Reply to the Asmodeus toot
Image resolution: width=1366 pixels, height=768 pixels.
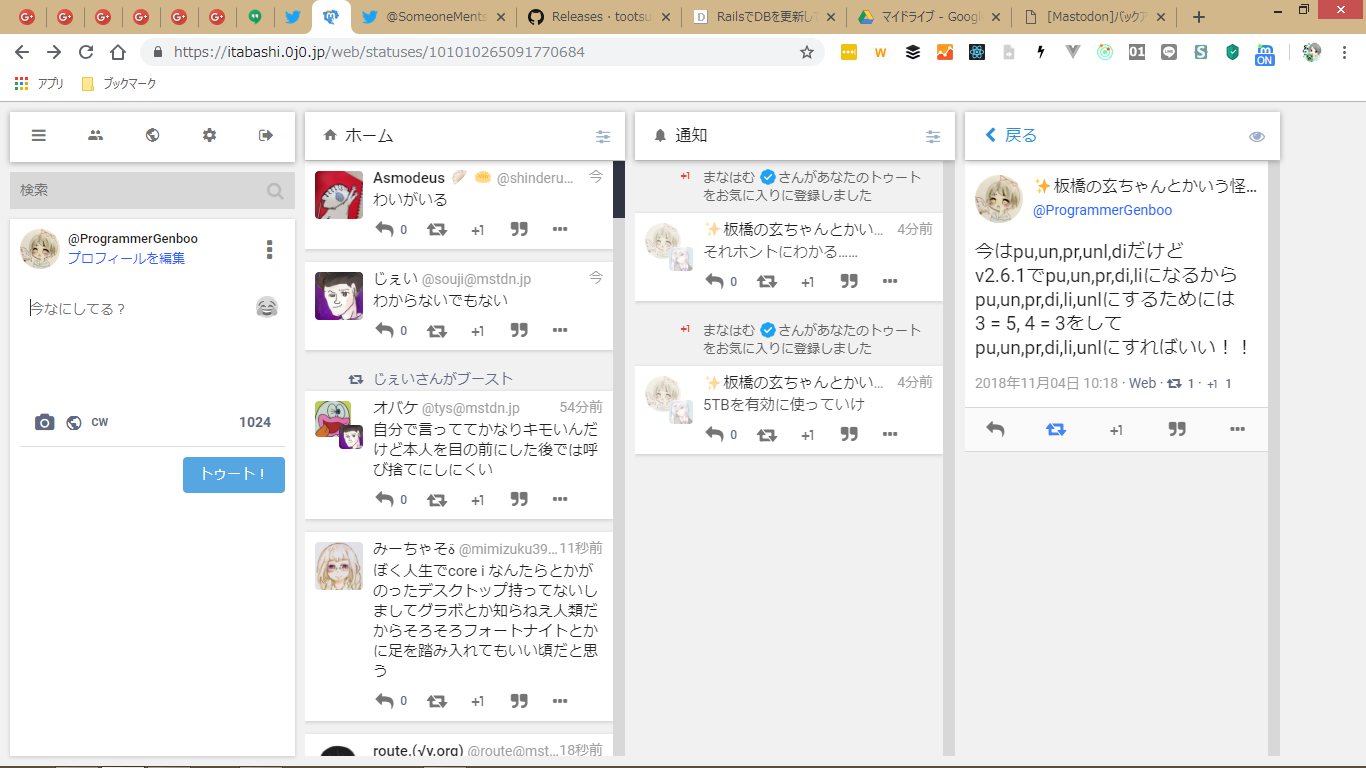(385, 229)
